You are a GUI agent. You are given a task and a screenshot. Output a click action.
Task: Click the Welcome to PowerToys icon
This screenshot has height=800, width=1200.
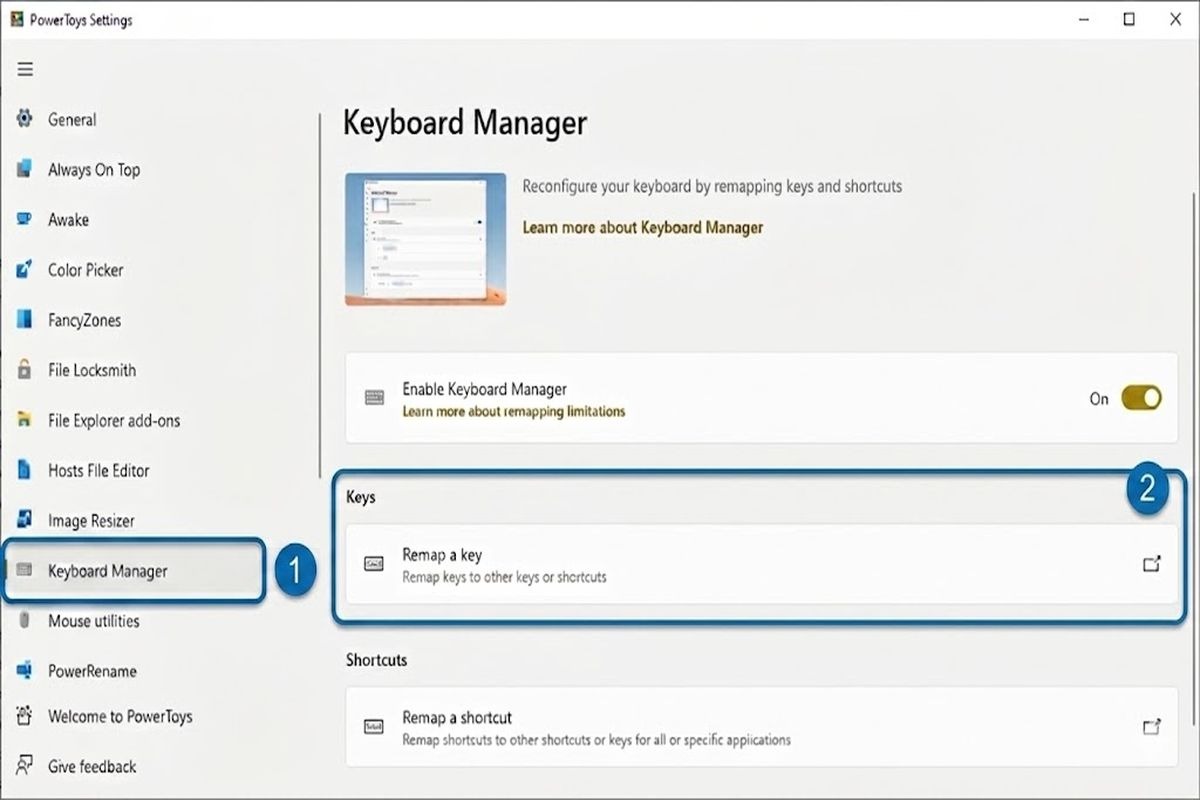pos(25,716)
